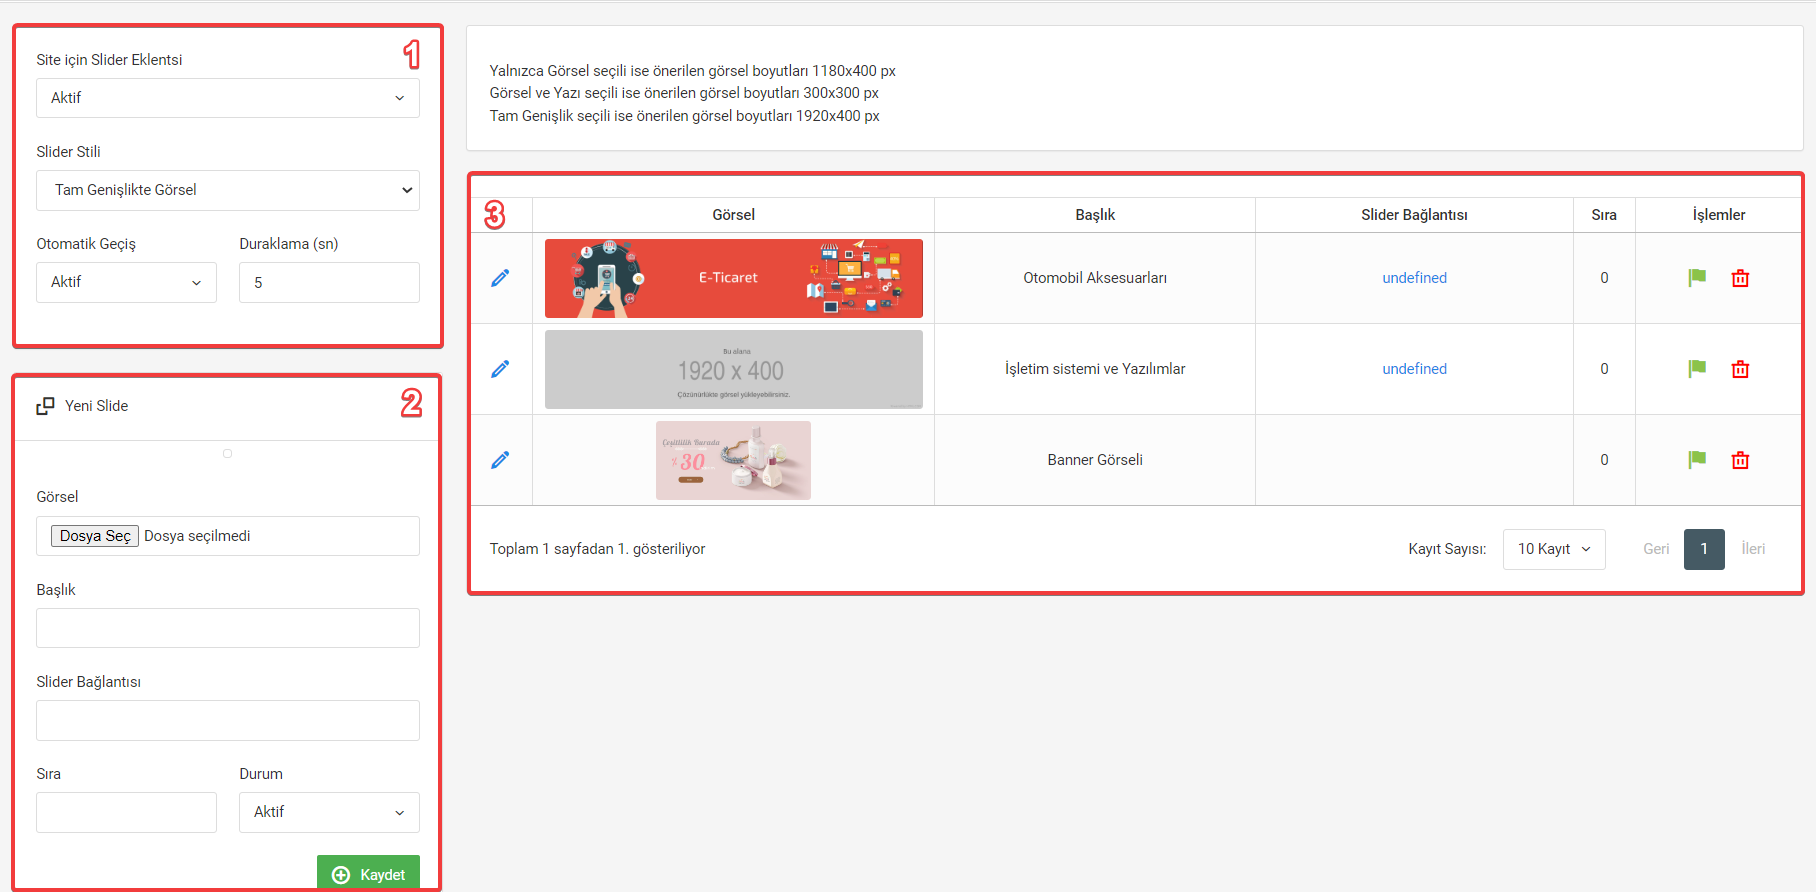Click the 1920 x 400 placeholder thumbnail
This screenshot has height=892, width=1816.
(734, 369)
